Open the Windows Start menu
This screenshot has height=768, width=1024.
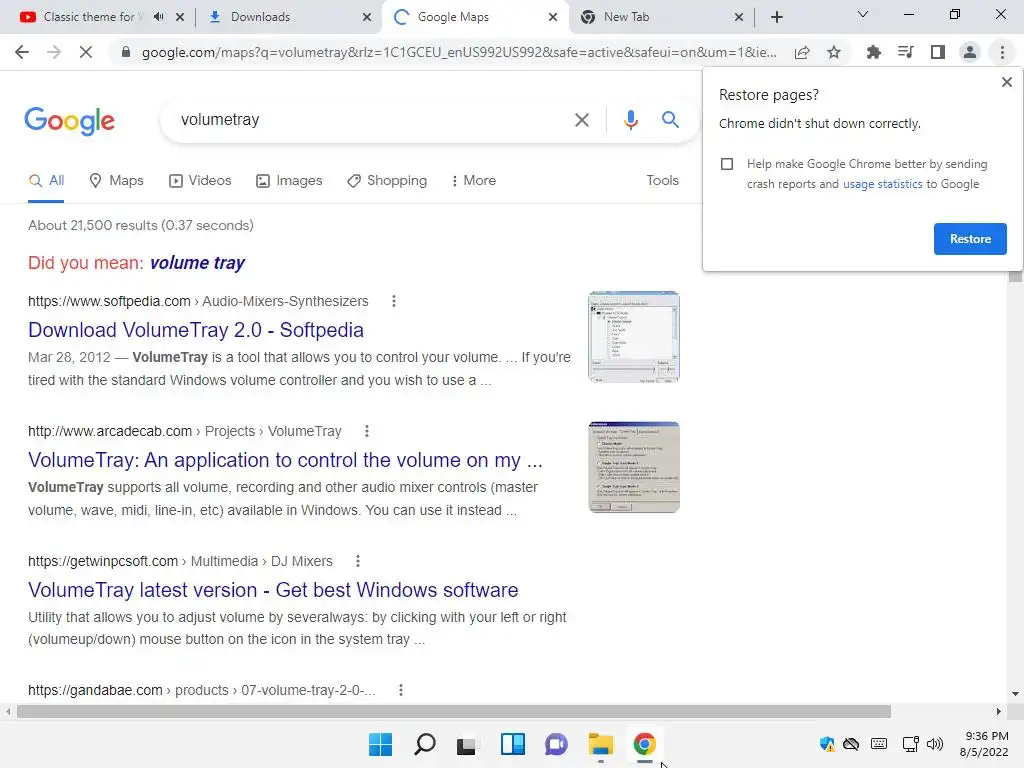pyautogui.click(x=380, y=744)
